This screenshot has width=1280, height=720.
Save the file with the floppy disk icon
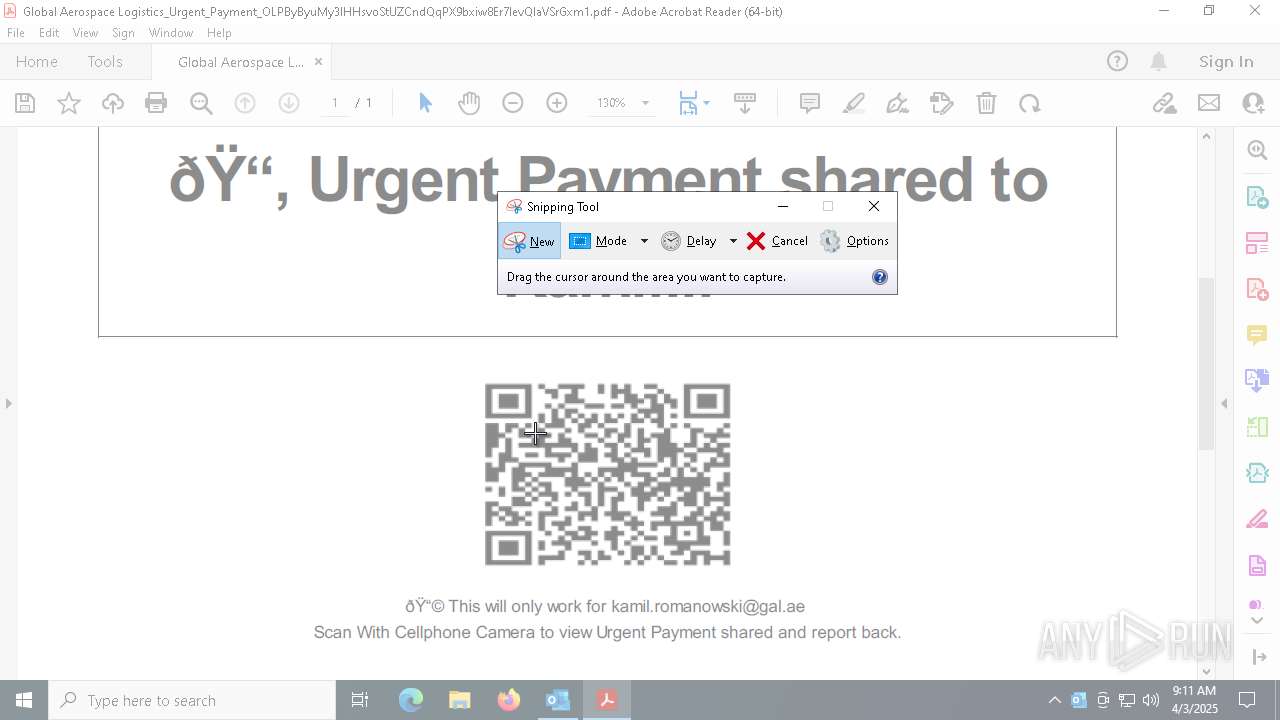[25, 103]
